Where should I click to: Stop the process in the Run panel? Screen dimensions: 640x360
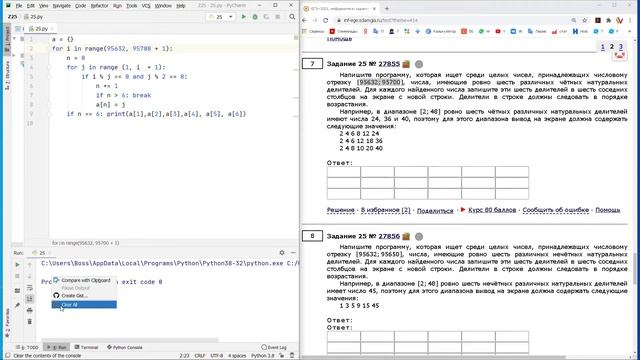[x=17, y=276]
